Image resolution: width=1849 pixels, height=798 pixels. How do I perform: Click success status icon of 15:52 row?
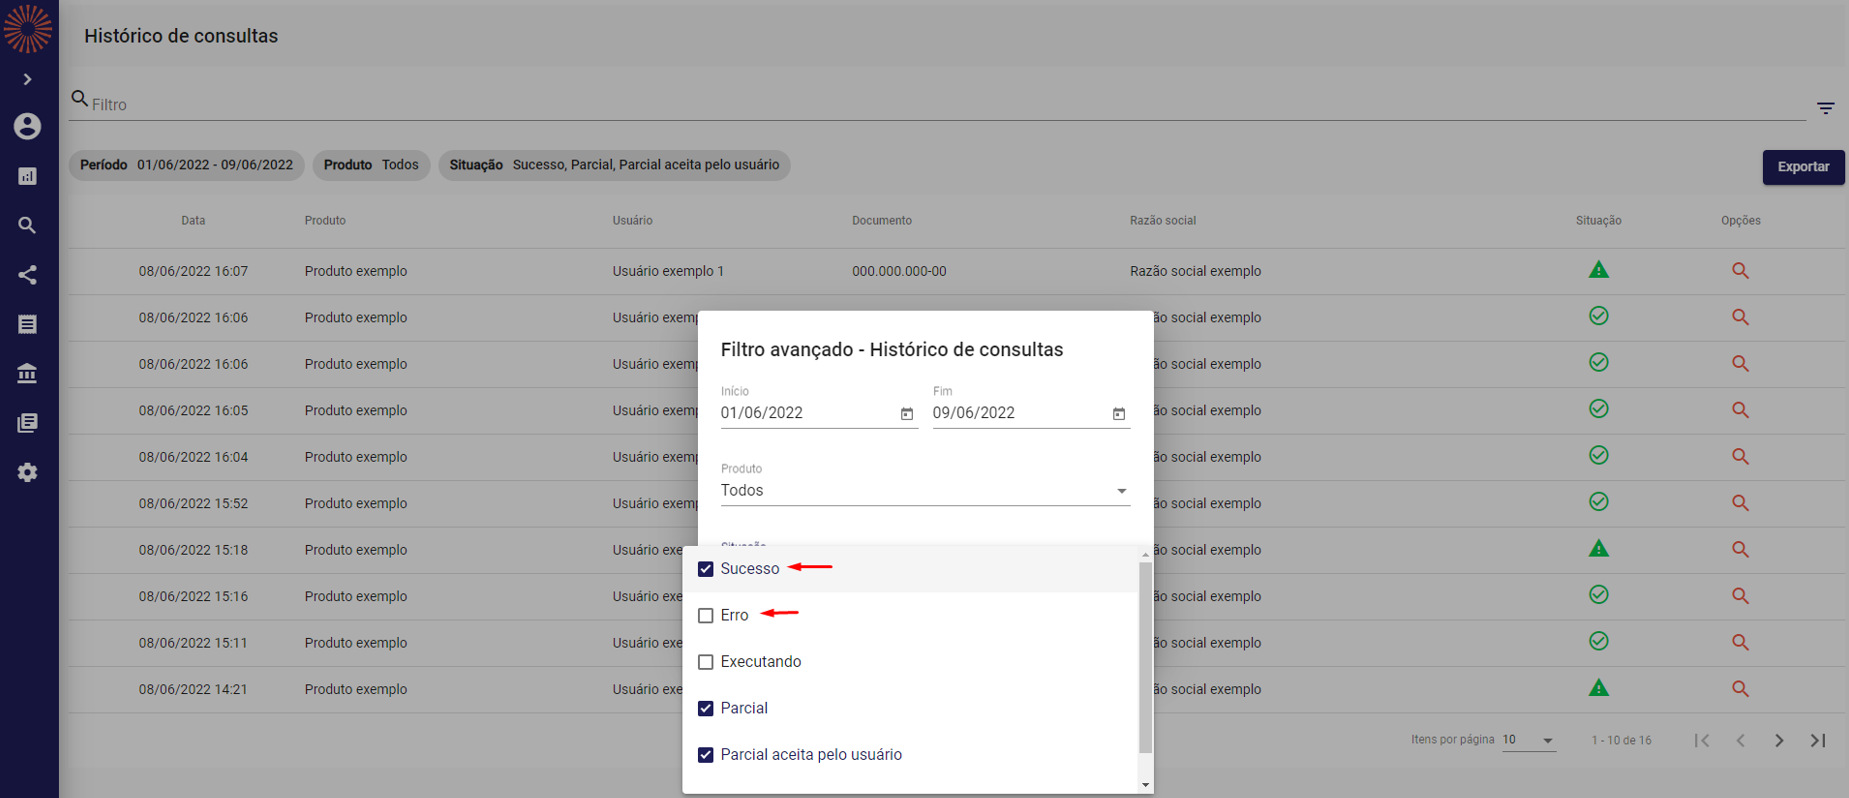click(x=1598, y=502)
